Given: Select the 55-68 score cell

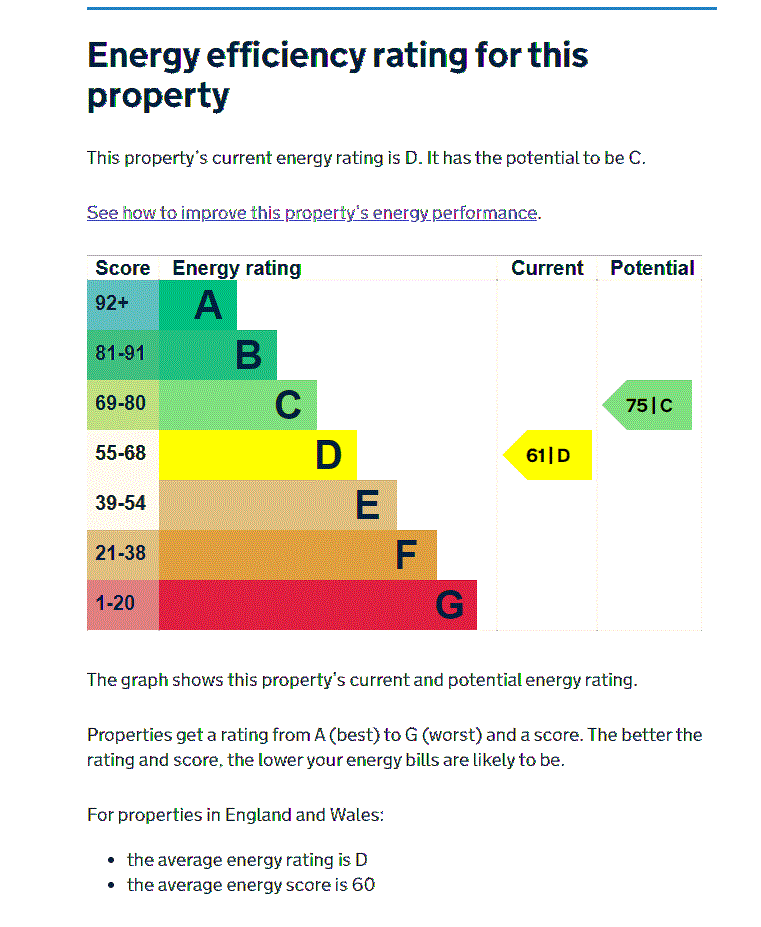Looking at the screenshot, I should [x=123, y=455].
